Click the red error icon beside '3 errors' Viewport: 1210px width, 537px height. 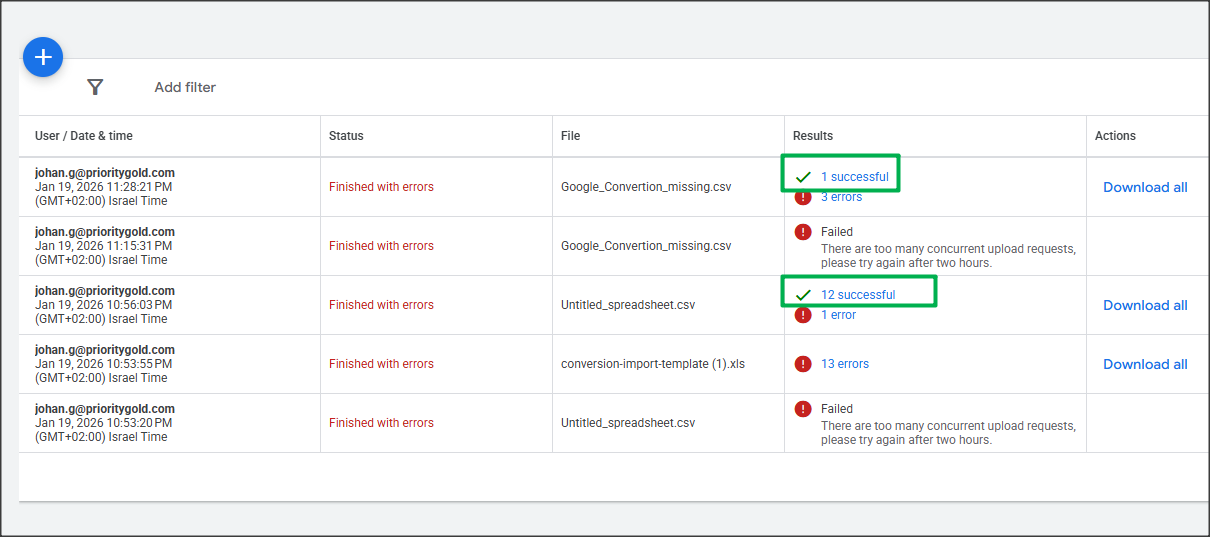click(802, 197)
